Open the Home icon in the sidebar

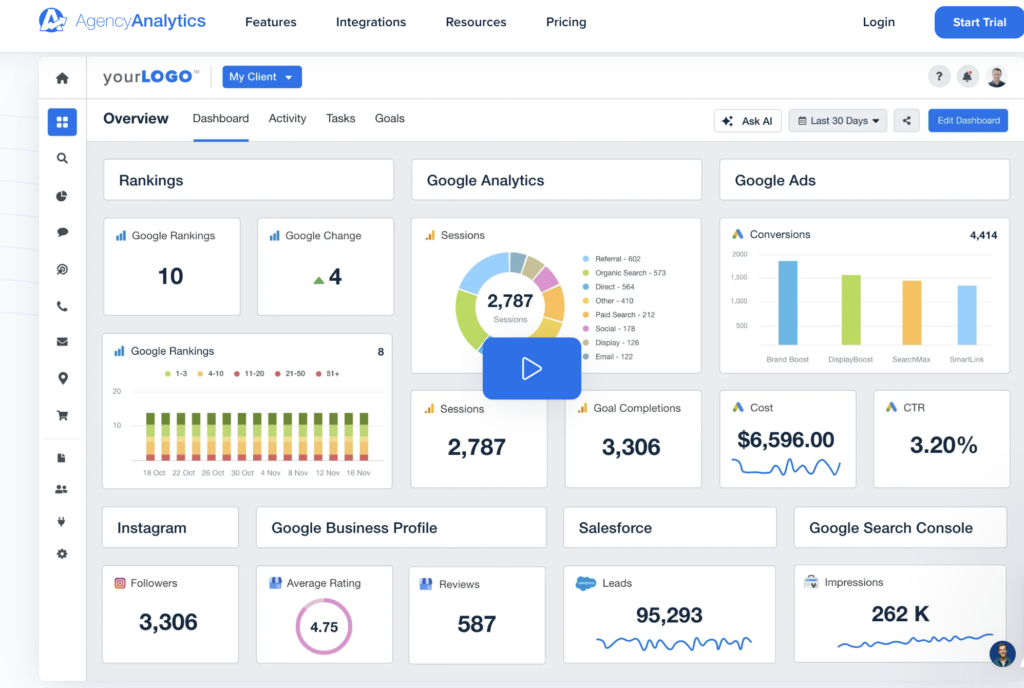click(x=62, y=78)
